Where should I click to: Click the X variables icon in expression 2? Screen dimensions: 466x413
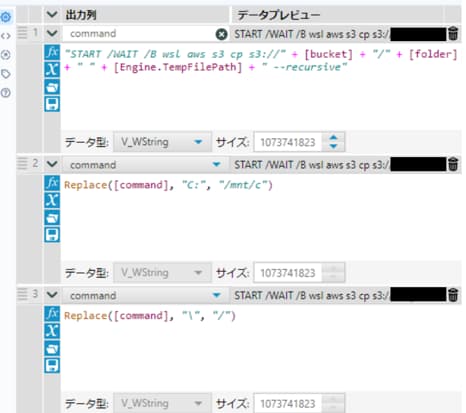point(52,200)
